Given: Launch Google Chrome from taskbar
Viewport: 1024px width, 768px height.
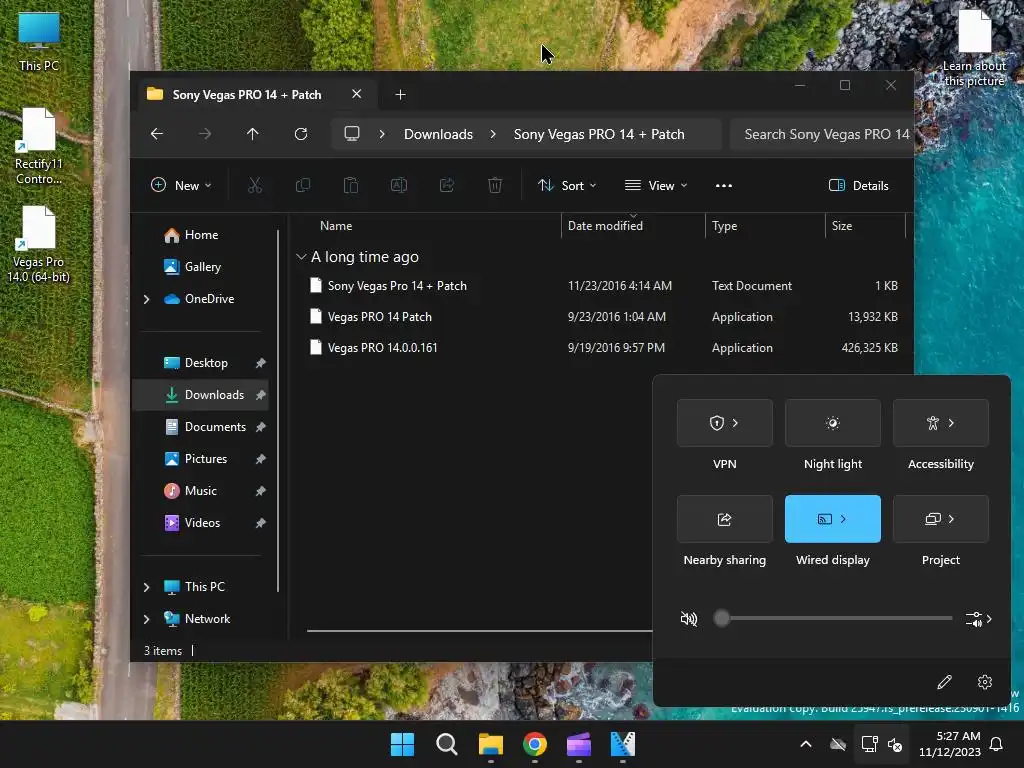Looking at the screenshot, I should 535,744.
